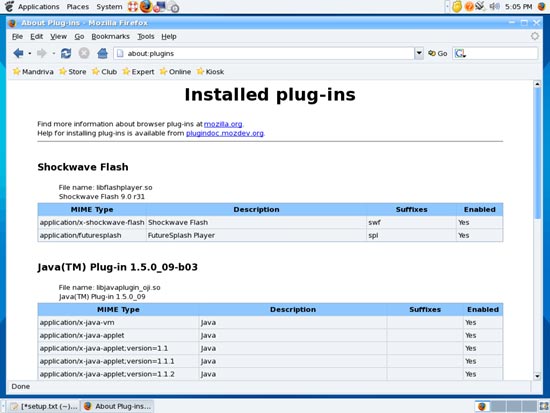This screenshot has height=413, width=550.
Task: Click the show desktop icon in bottom panel
Action: [544, 406]
